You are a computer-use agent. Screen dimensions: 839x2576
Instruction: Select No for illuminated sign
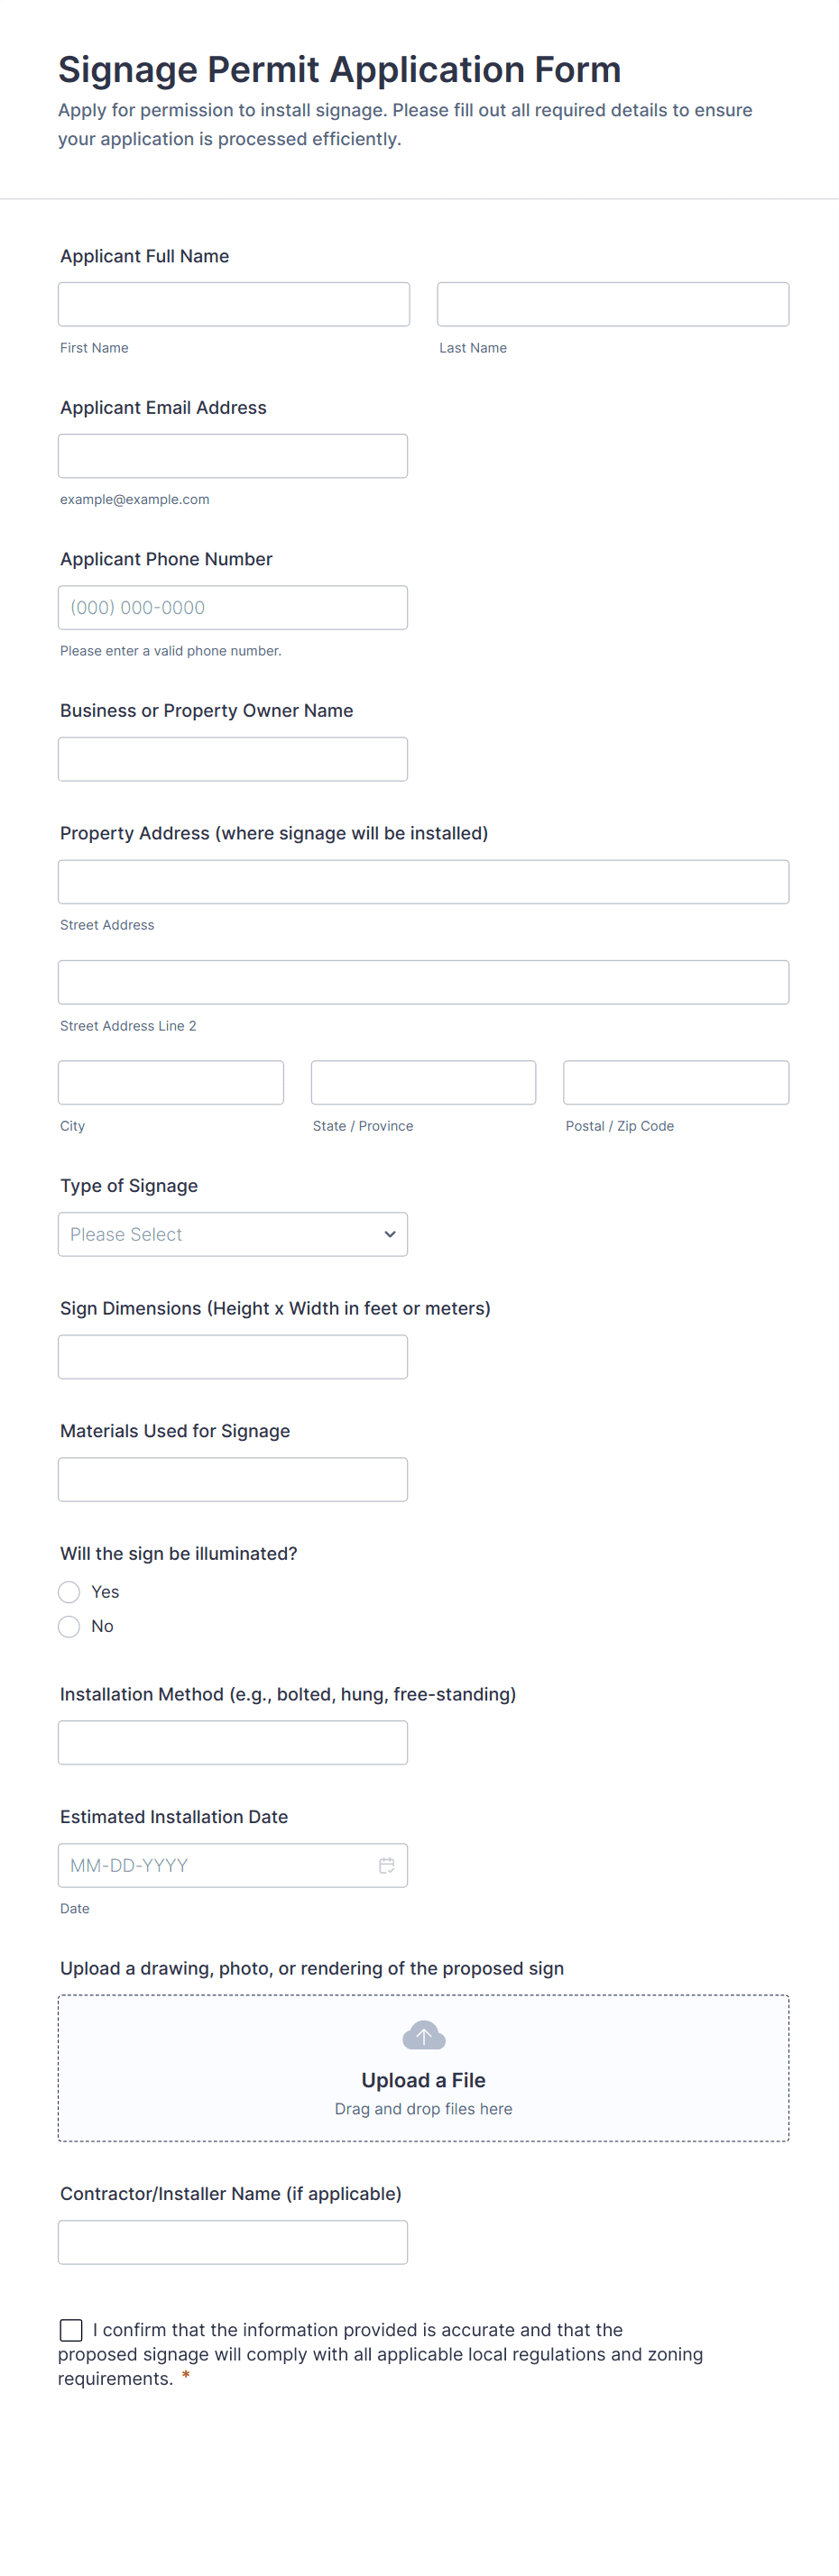69,1626
